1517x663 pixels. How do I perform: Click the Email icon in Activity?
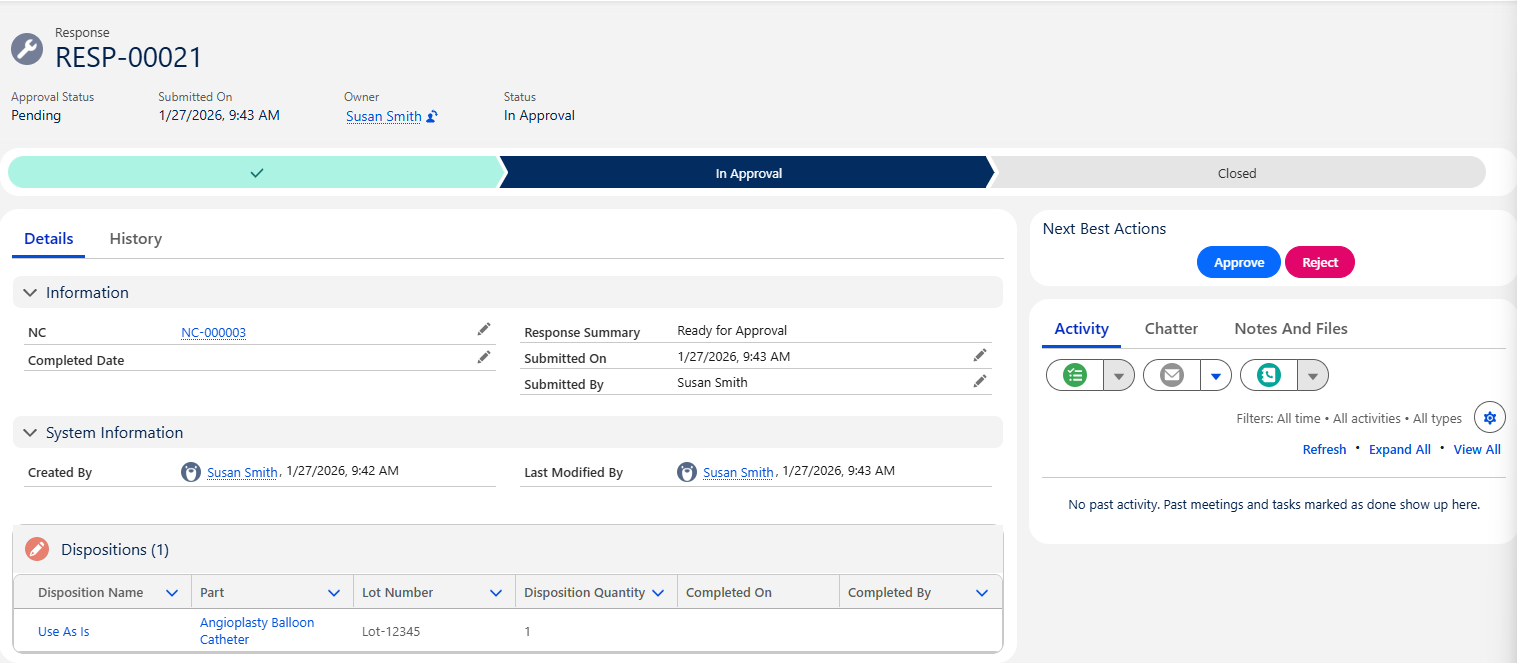[x=1172, y=375]
